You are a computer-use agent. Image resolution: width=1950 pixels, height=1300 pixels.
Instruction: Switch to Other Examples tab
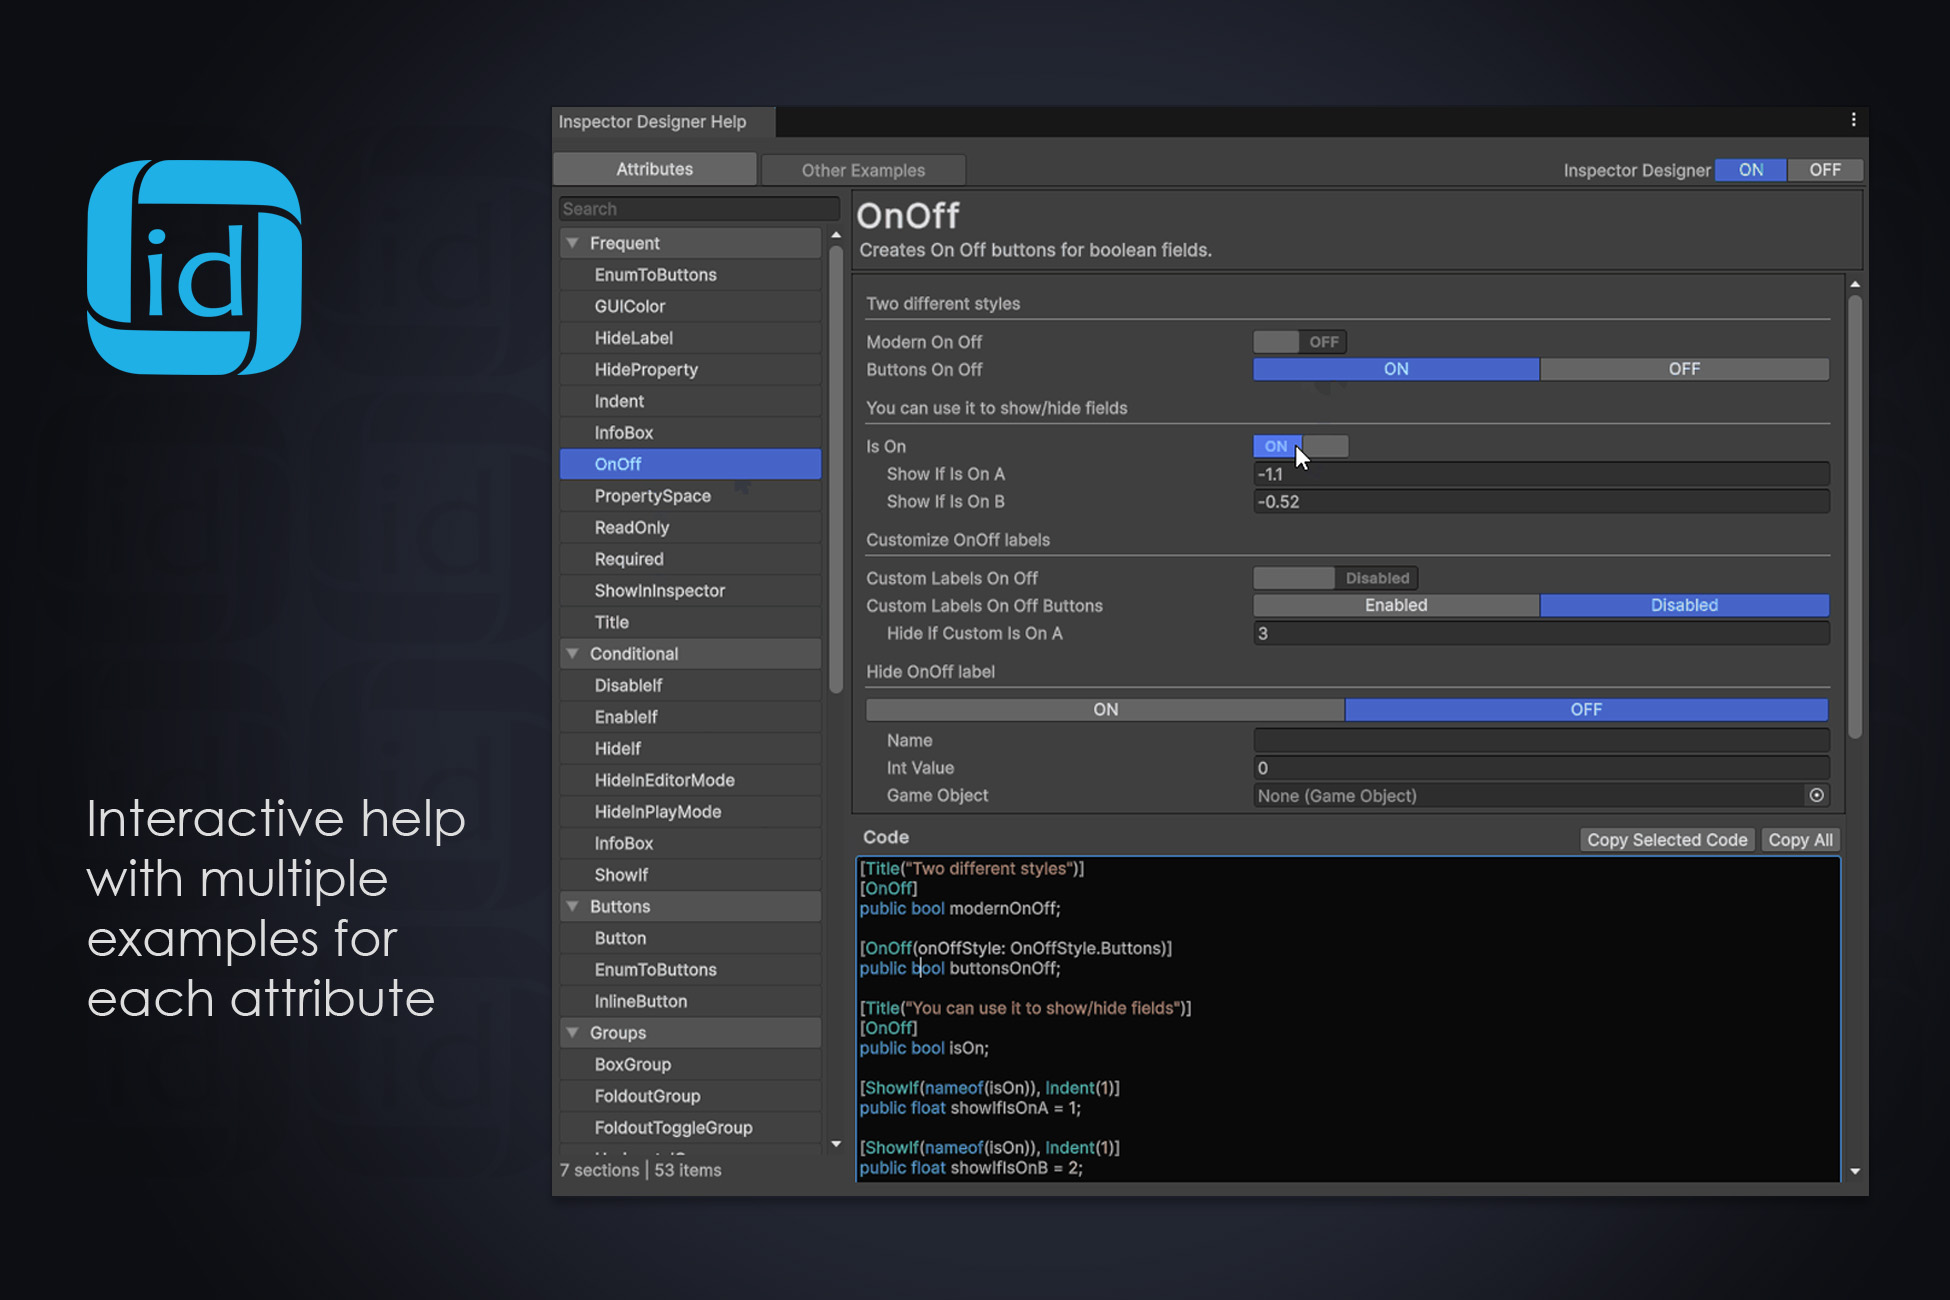[863, 170]
